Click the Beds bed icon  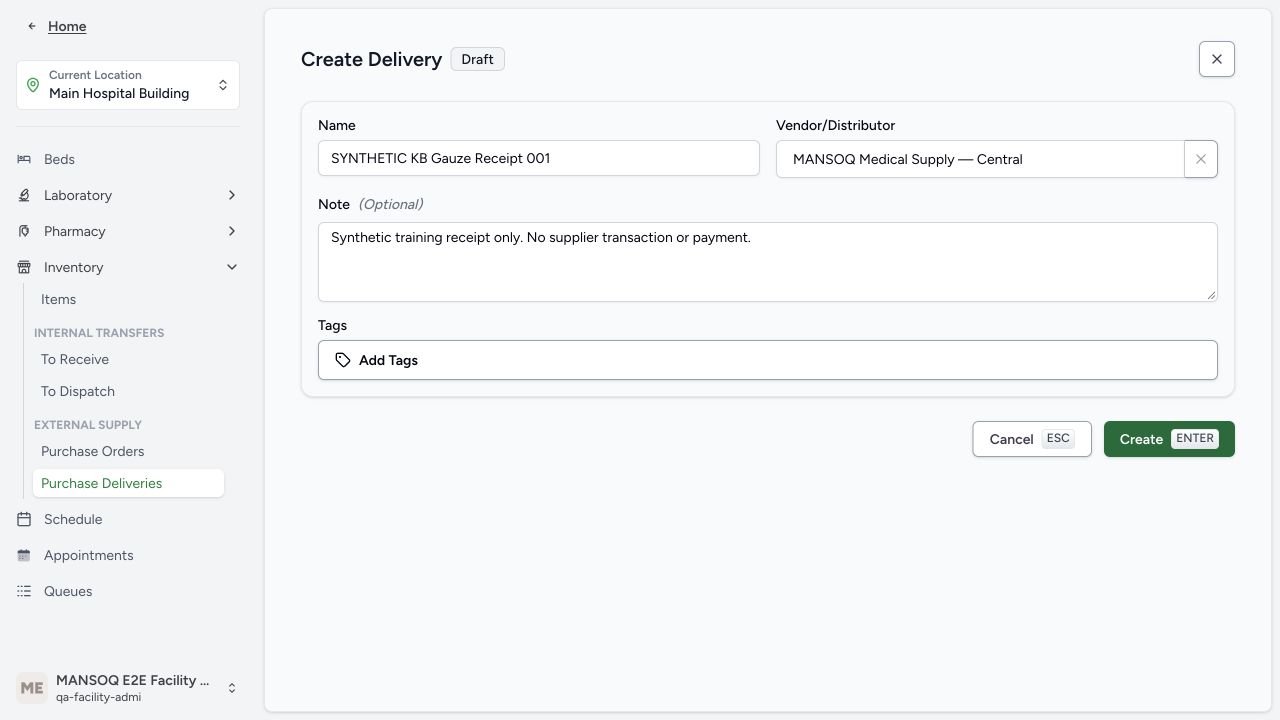(x=24, y=159)
